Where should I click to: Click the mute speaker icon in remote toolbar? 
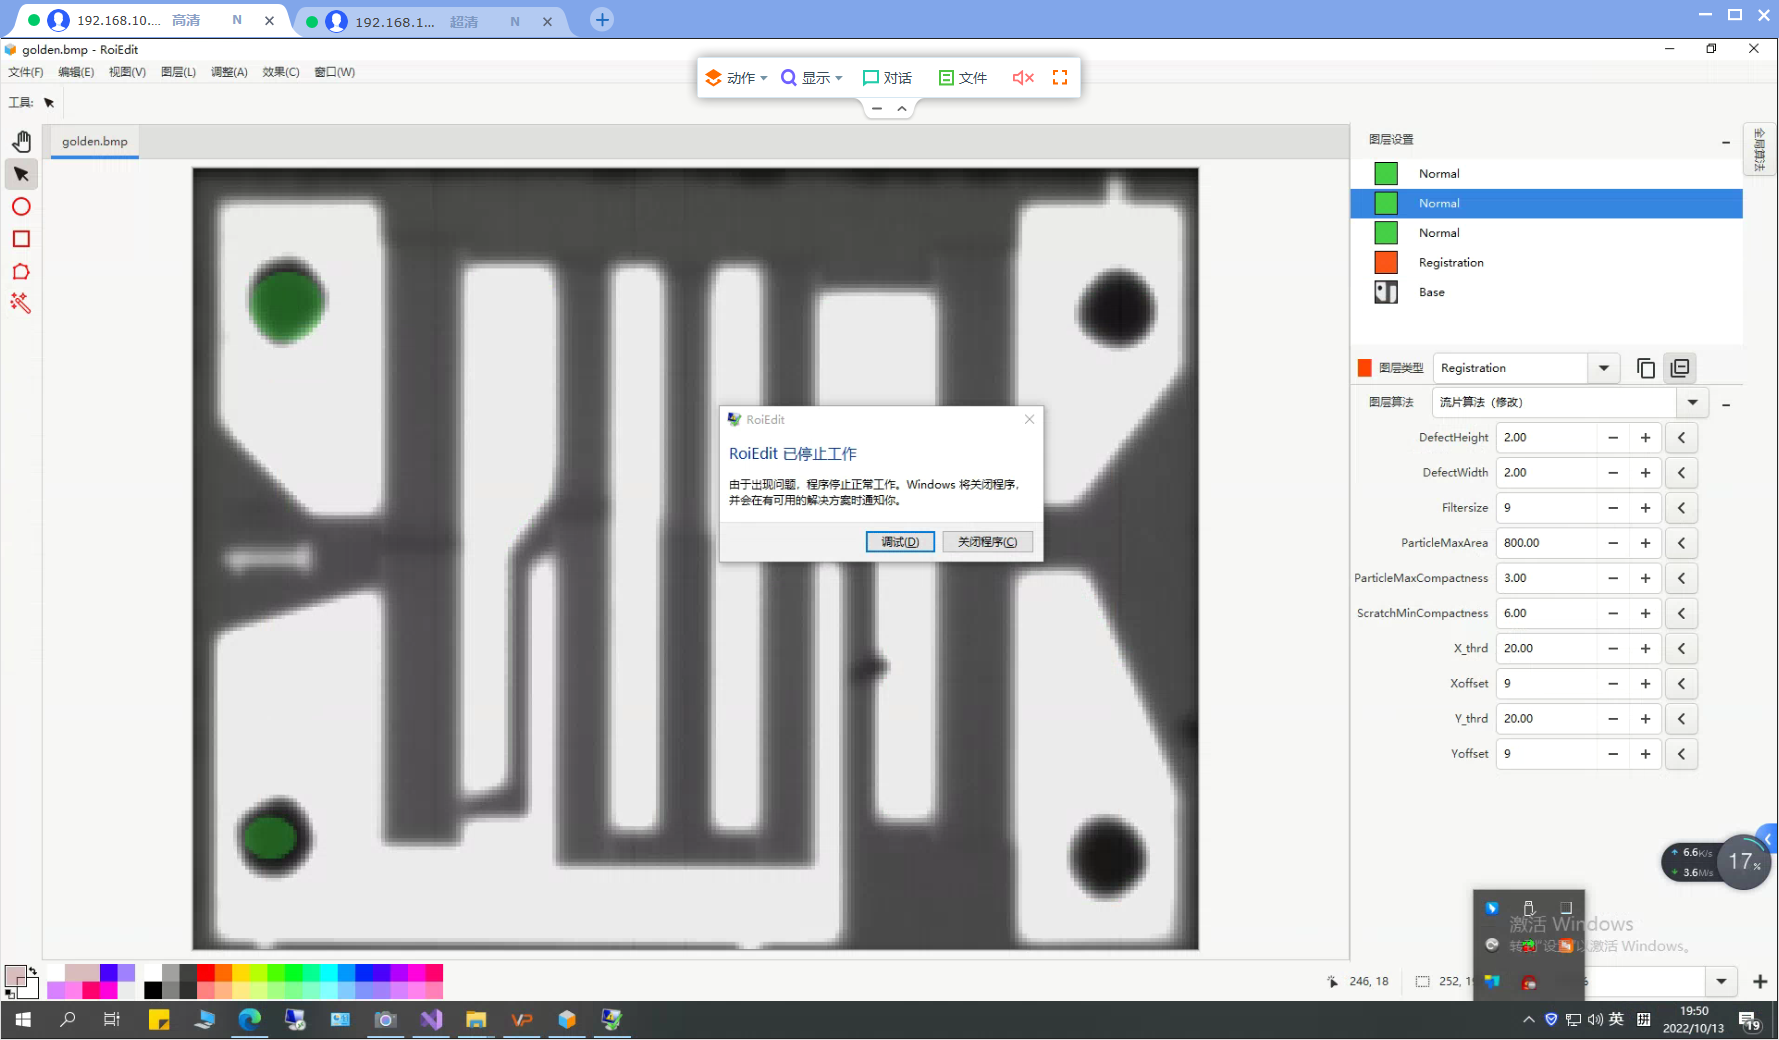[1022, 77]
